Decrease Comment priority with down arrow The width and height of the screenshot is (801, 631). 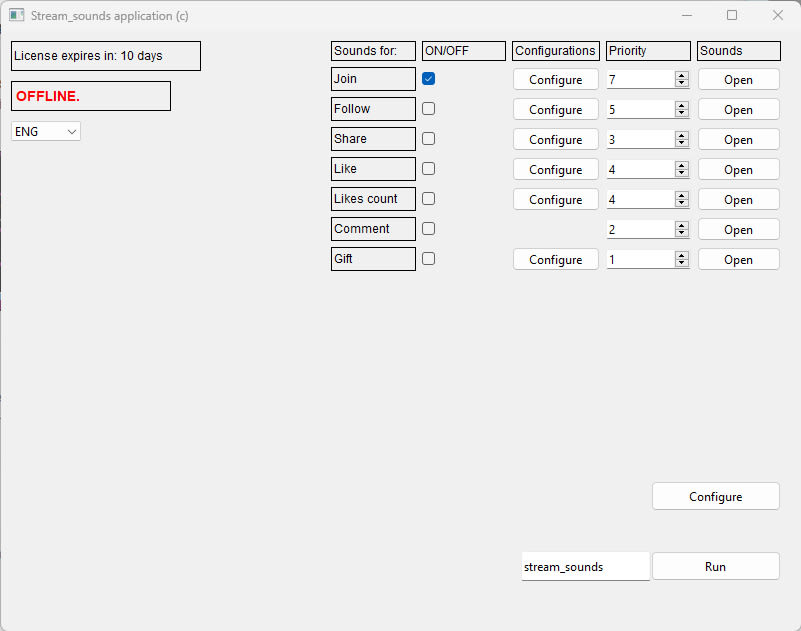[681, 233]
